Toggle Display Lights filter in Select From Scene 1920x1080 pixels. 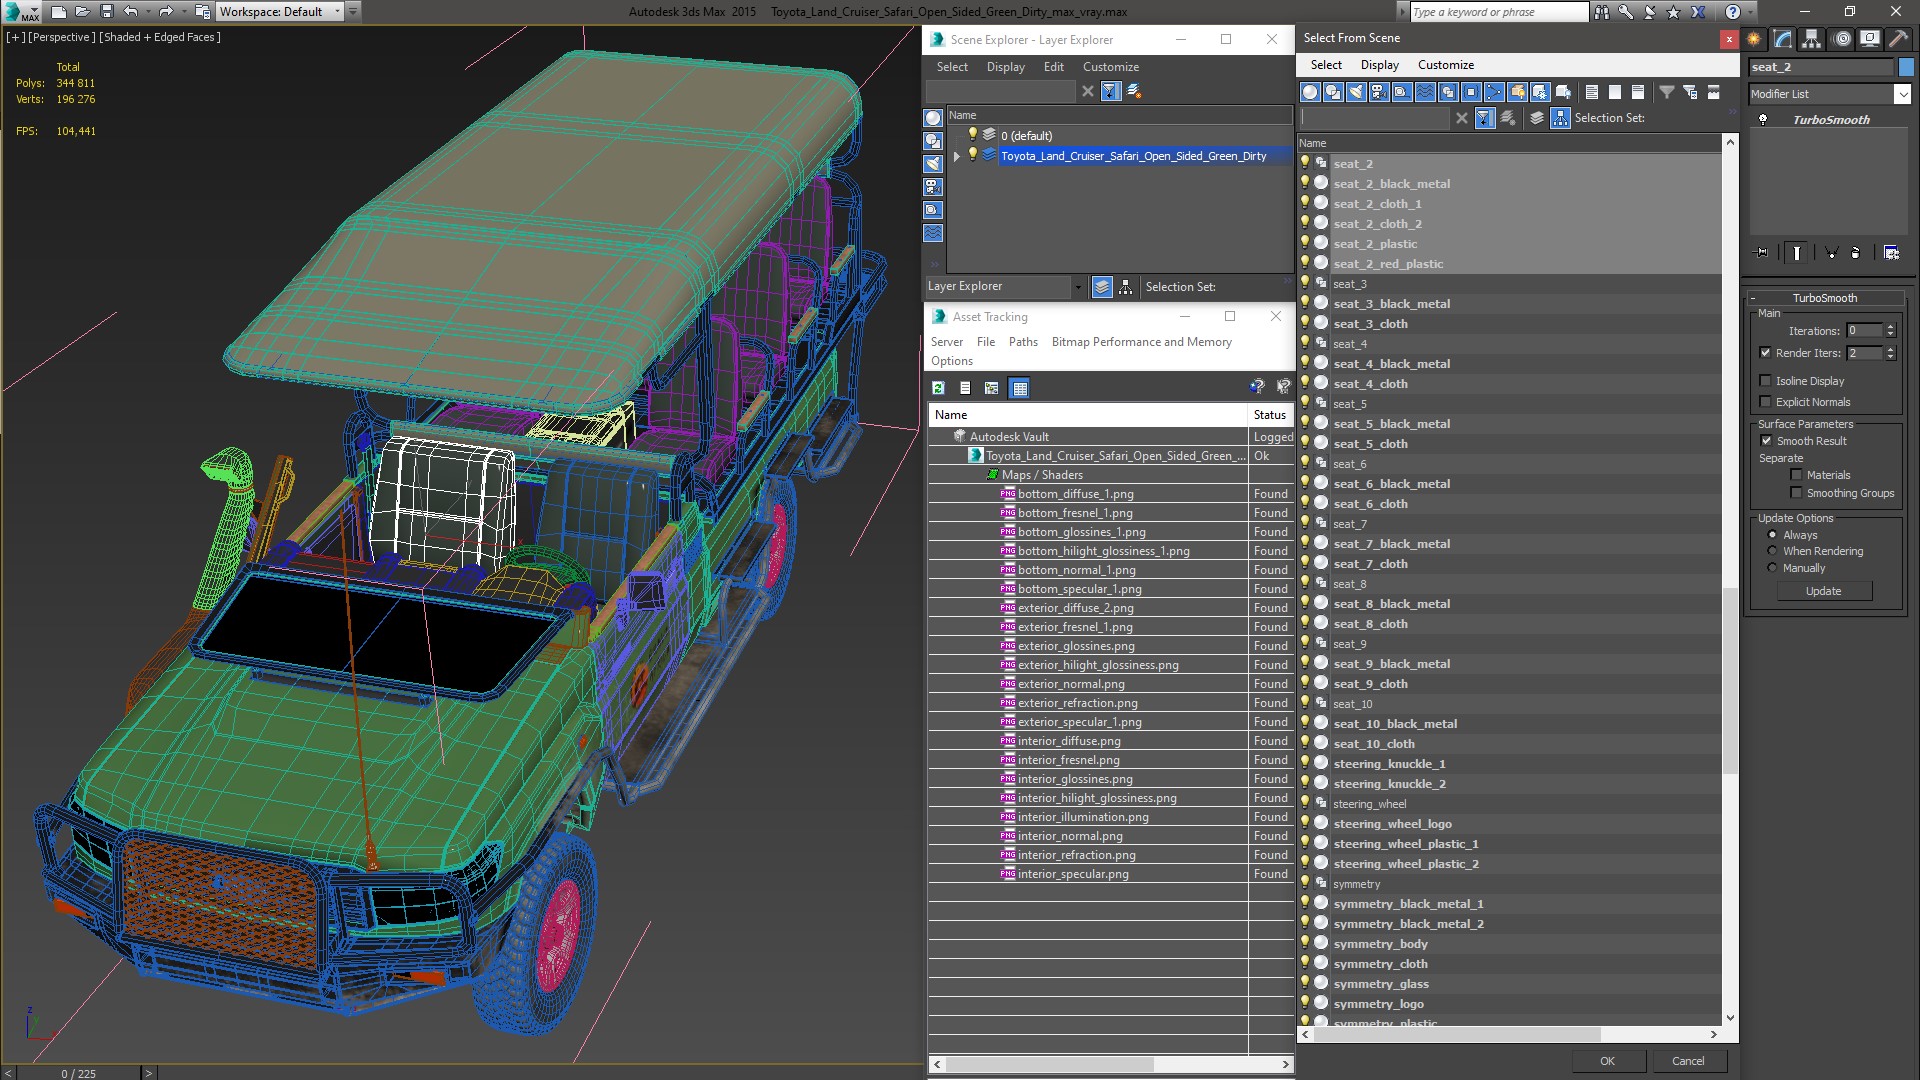point(1356,92)
